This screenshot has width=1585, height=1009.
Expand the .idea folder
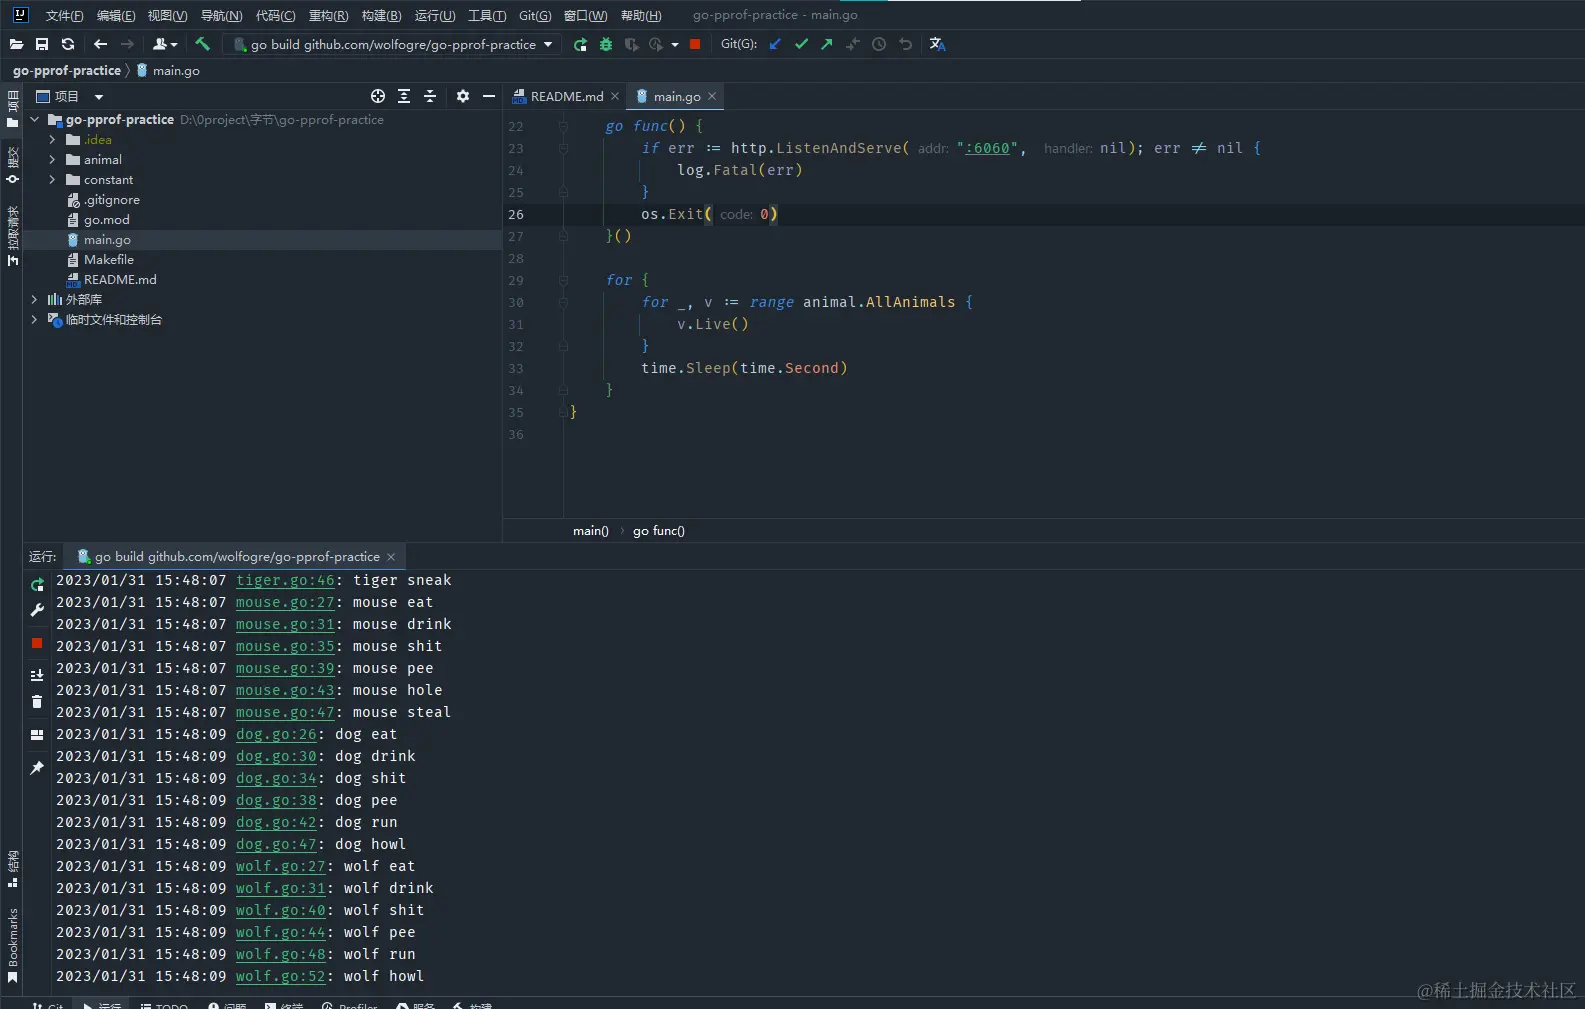point(52,139)
